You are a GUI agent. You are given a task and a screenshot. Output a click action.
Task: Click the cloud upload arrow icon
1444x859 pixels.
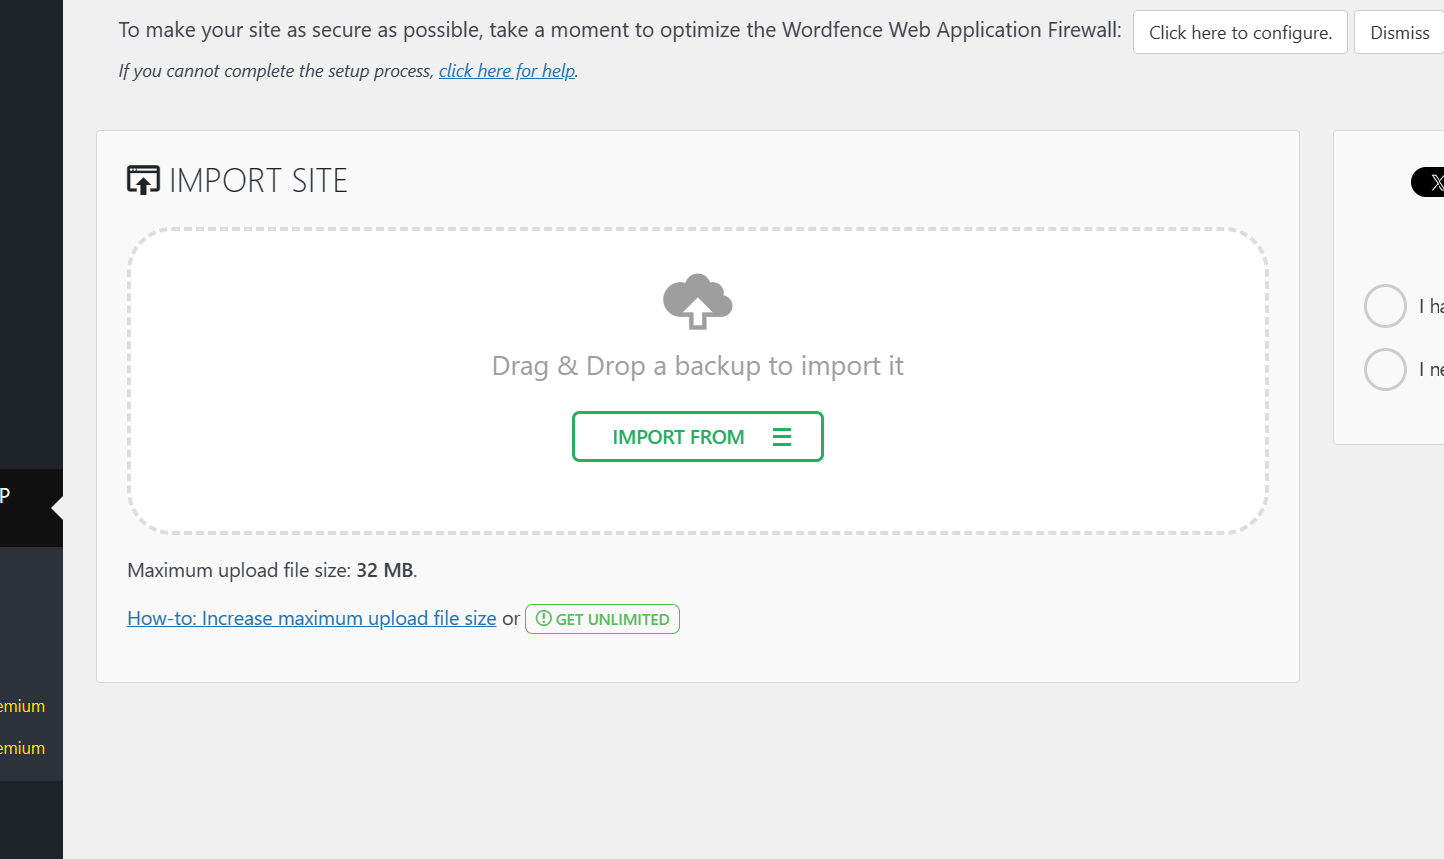click(x=698, y=301)
